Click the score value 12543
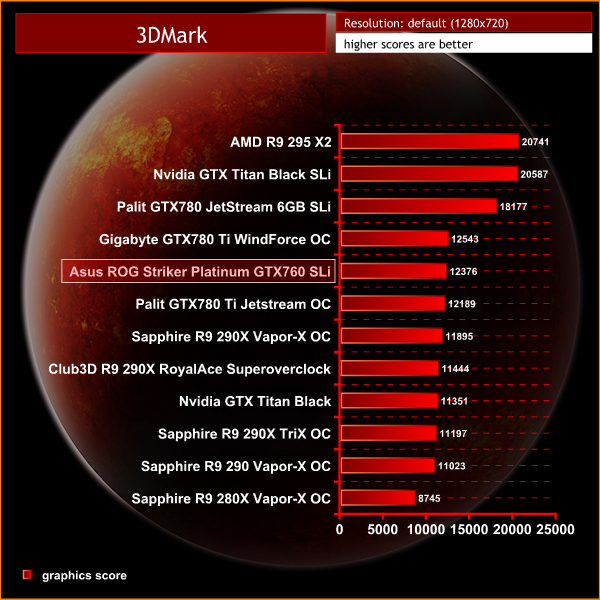The height and width of the screenshot is (600, 600). (465, 239)
